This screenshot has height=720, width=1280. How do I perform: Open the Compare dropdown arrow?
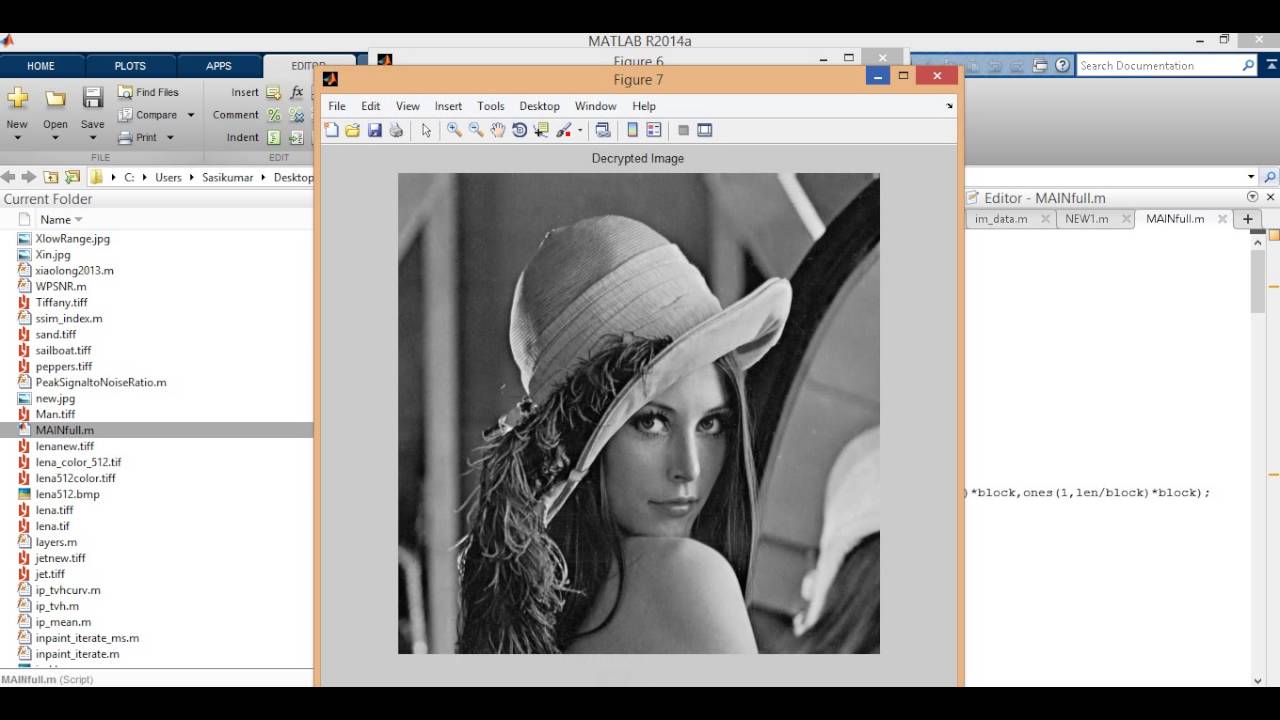(x=191, y=115)
